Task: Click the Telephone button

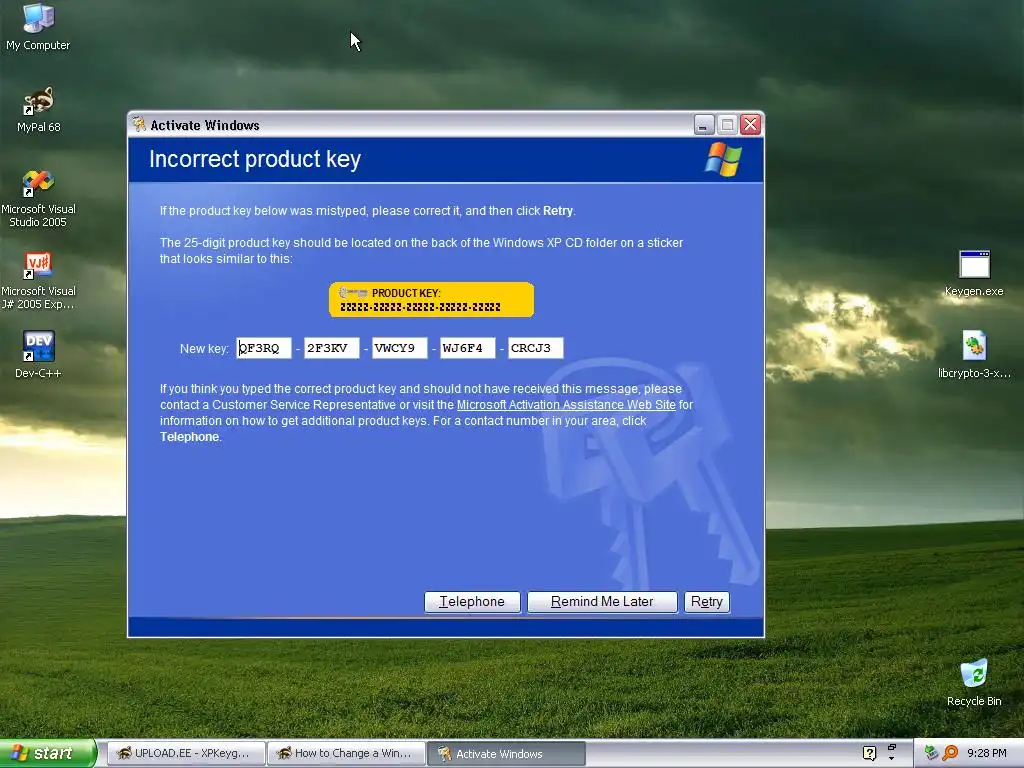Action: pyautogui.click(x=472, y=601)
